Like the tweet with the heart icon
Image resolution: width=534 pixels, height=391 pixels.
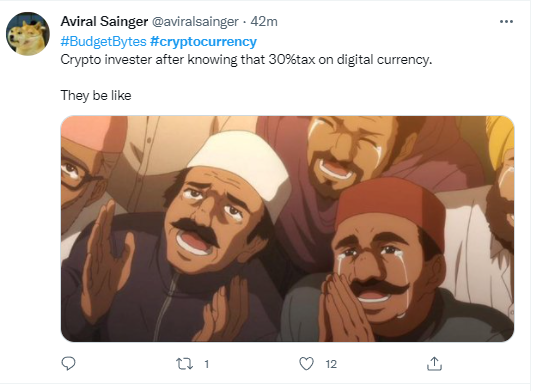(306, 363)
